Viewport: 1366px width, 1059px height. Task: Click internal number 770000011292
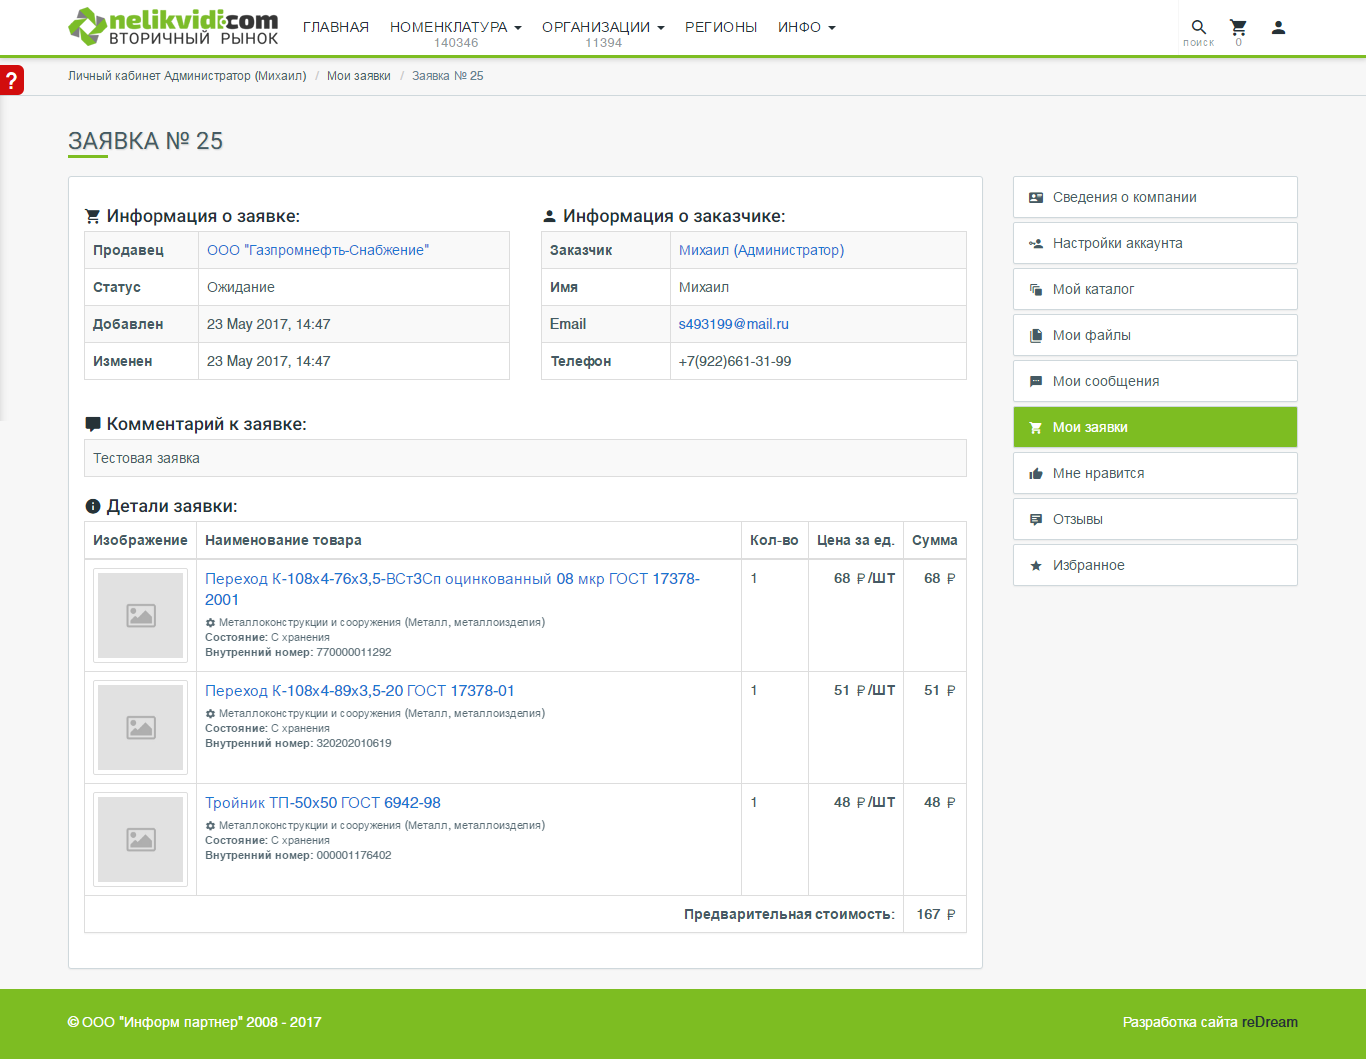(x=354, y=652)
